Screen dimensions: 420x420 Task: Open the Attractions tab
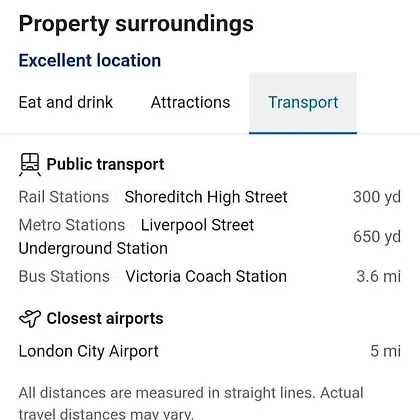190,102
